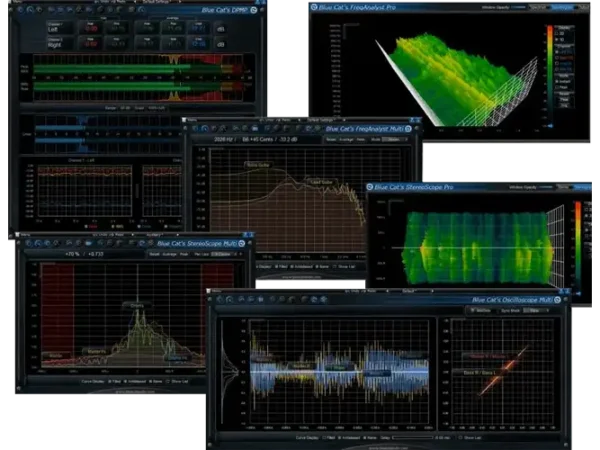This screenshot has height=450, width=600.
Task: Adjust Window Opacity slider in StereoScope Pro
Action: (546, 187)
